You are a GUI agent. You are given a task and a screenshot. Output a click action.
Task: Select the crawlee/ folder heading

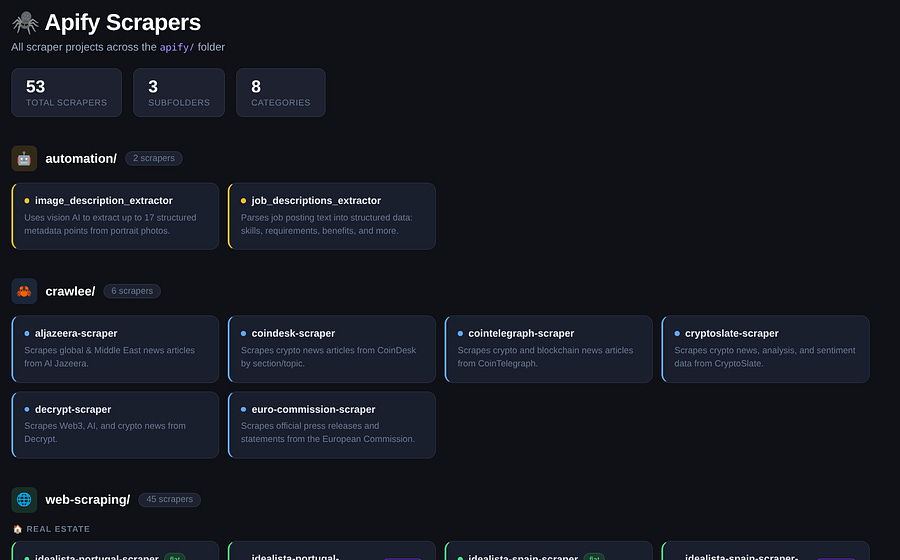70,291
